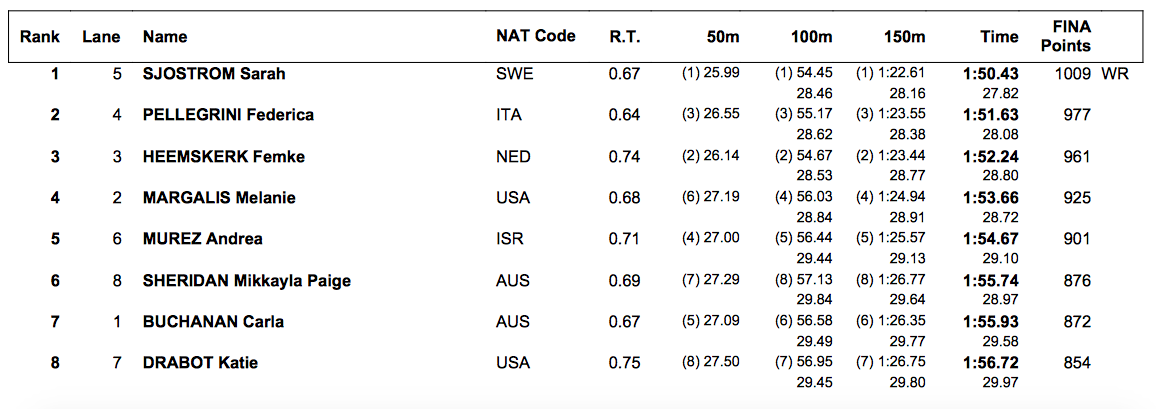Click DRABOT Katie's name
Viewport: 1156px width, 409px height.
201,363
